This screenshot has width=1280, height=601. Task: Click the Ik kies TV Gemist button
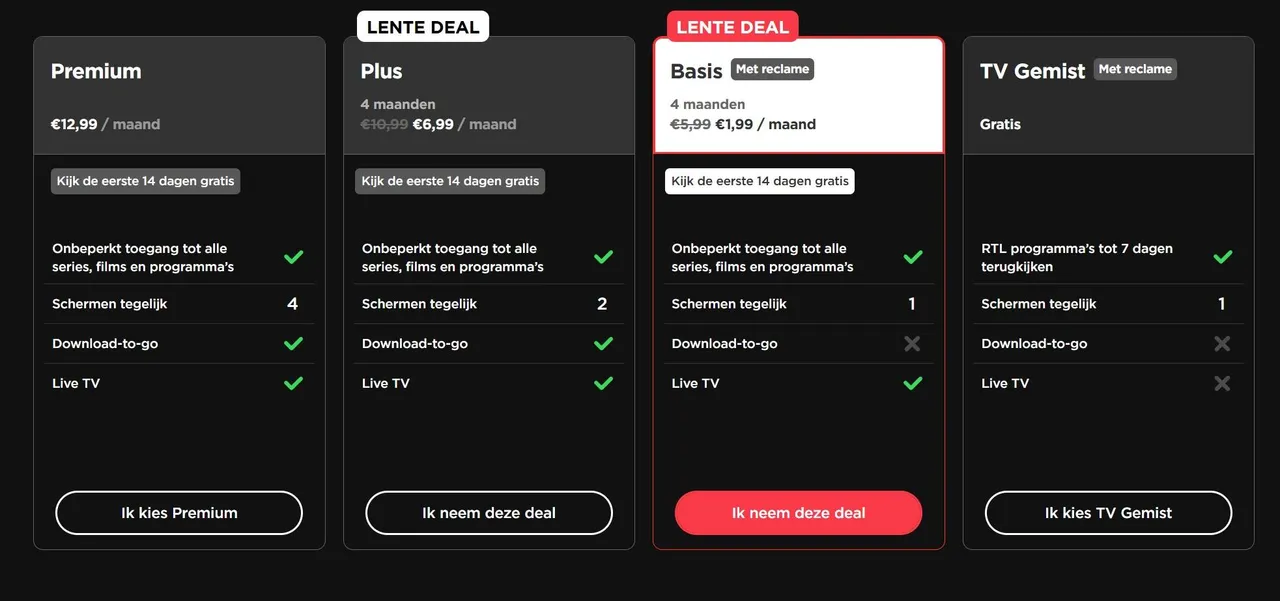(x=1108, y=513)
